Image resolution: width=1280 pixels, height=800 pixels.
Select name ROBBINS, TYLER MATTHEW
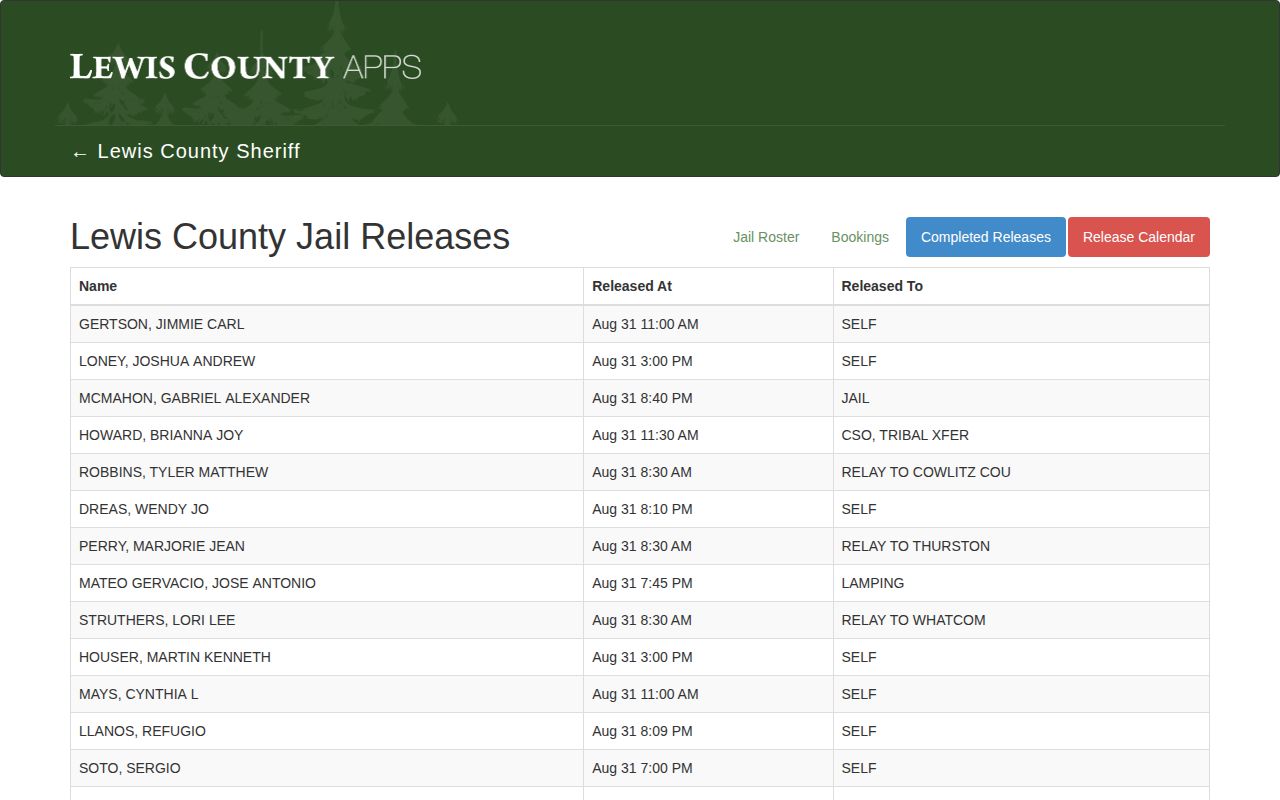click(174, 472)
